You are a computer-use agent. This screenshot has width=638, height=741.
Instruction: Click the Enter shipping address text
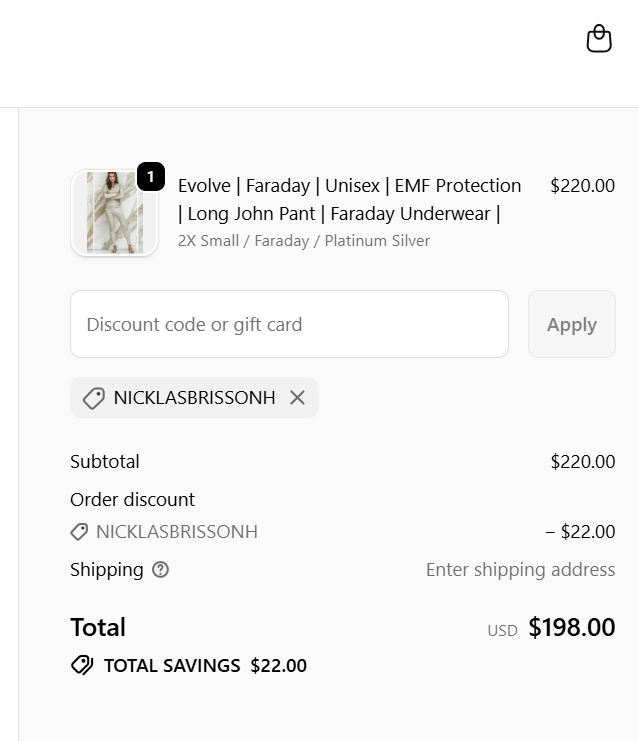[x=520, y=570]
